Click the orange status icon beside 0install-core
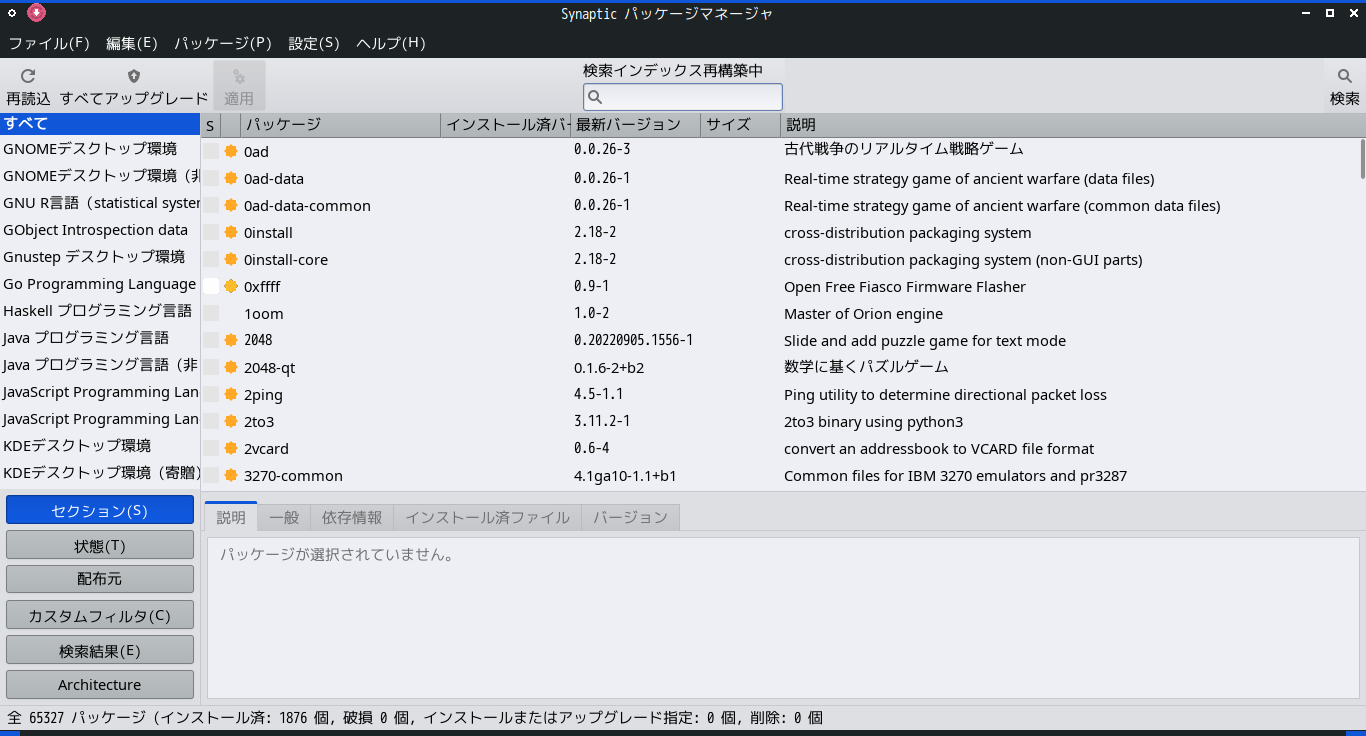Screen dimensions: 1366x736 [231, 259]
